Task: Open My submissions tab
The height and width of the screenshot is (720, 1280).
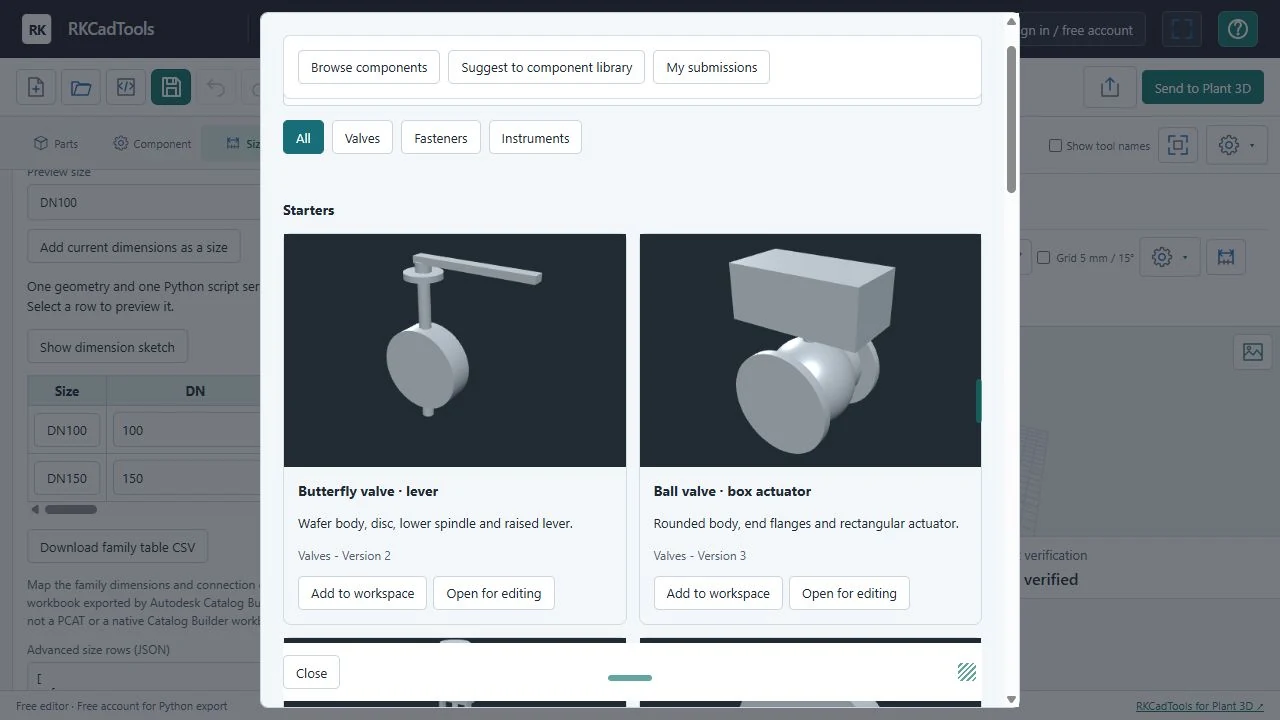Action: click(x=711, y=67)
